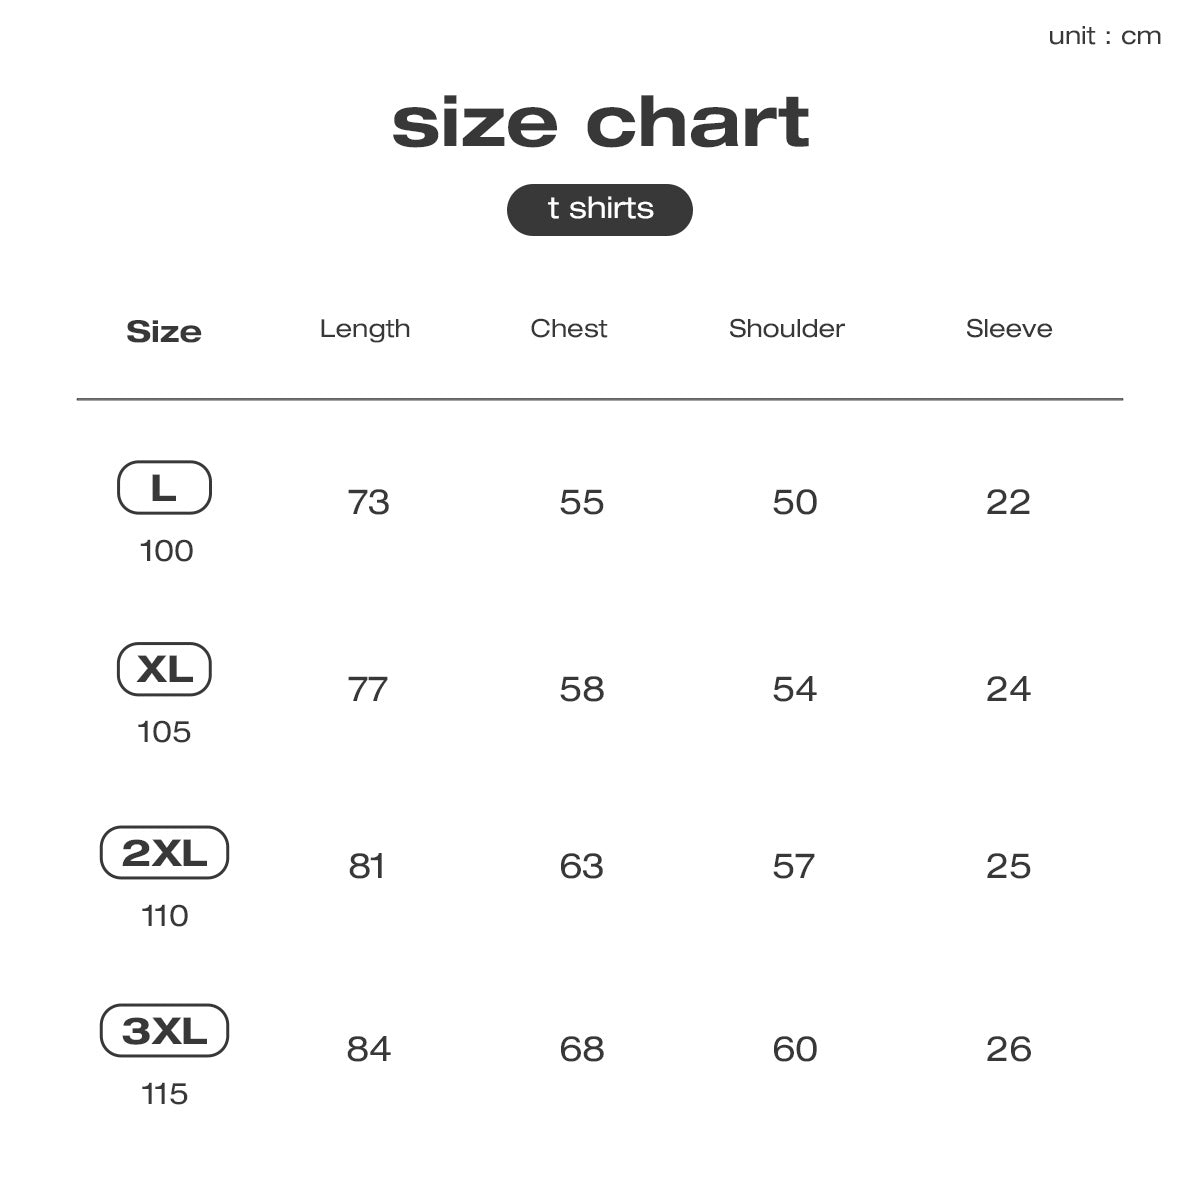Click the Sleeve column header
Screen dimensions: 1200x1200
click(x=1008, y=328)
